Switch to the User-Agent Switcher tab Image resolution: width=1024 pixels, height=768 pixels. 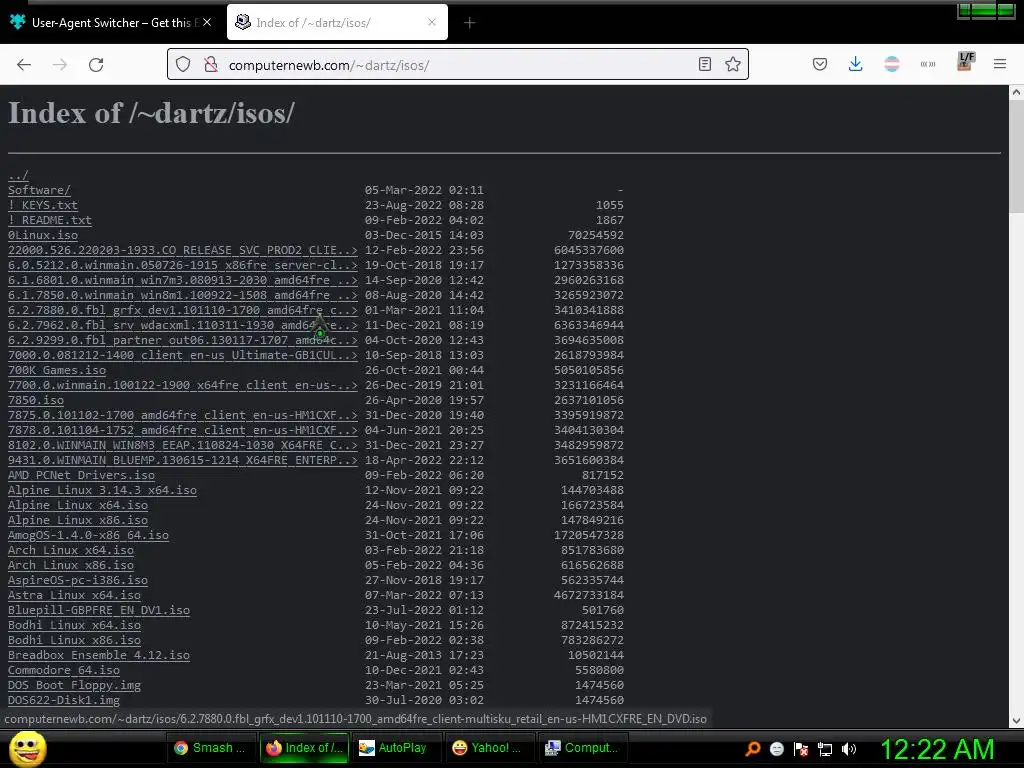coord(111,23)
